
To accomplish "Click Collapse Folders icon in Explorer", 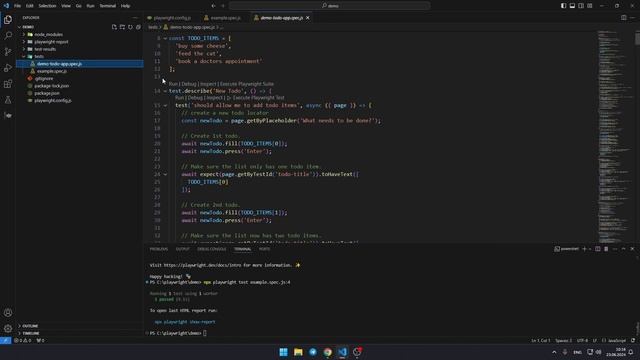I will click(x=138, y=27).
